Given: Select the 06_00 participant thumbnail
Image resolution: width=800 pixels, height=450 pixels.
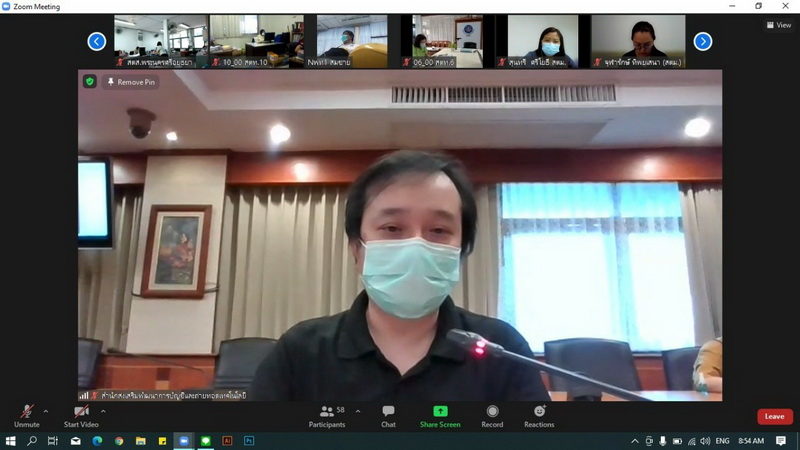Looking at the screenshot, I should tap(448, 41).
